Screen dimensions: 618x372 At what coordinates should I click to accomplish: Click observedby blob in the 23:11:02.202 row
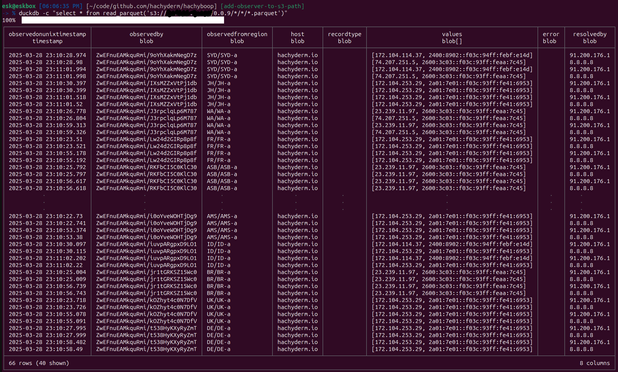(146, 258)
